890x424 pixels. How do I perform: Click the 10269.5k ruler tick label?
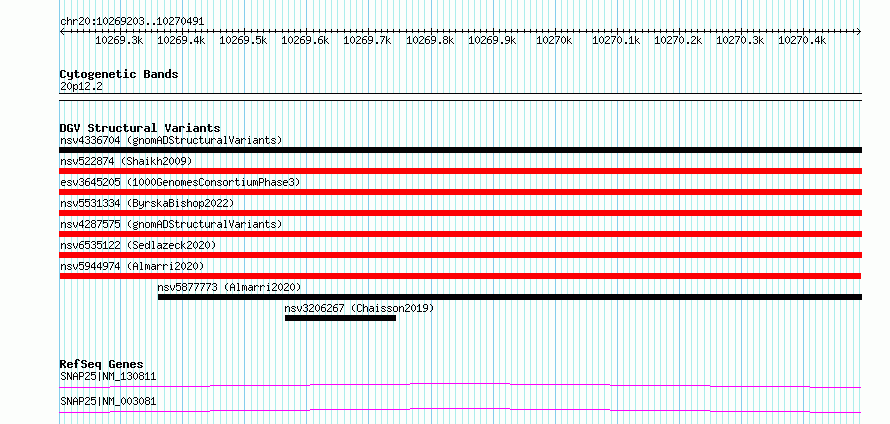click(x=243, y=40)
